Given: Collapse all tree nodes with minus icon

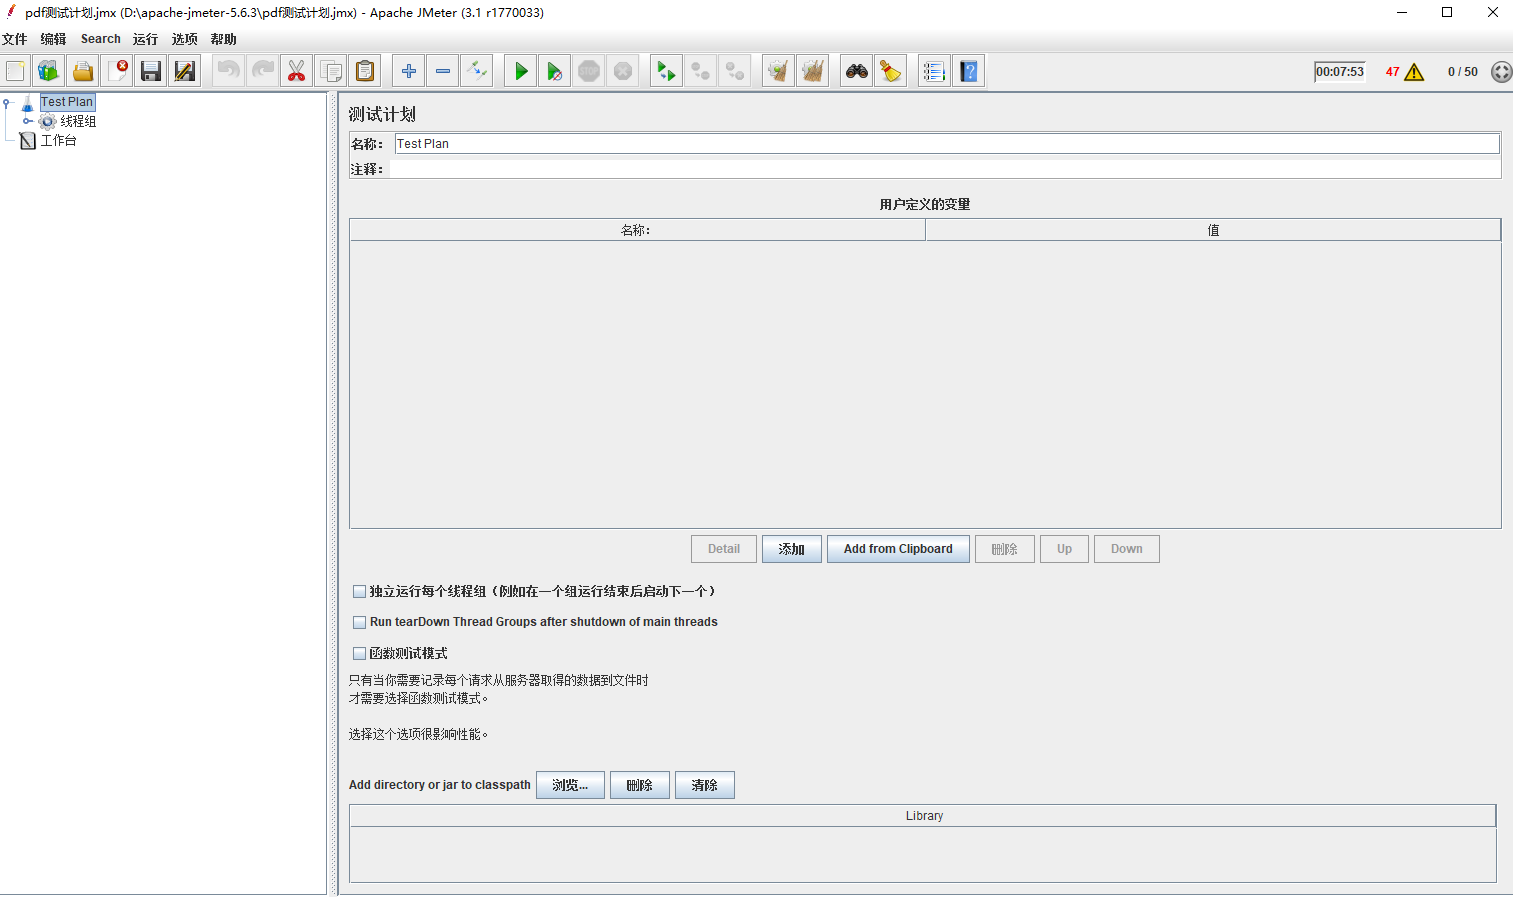Looking at the screenshot, I should coord(442,70).
